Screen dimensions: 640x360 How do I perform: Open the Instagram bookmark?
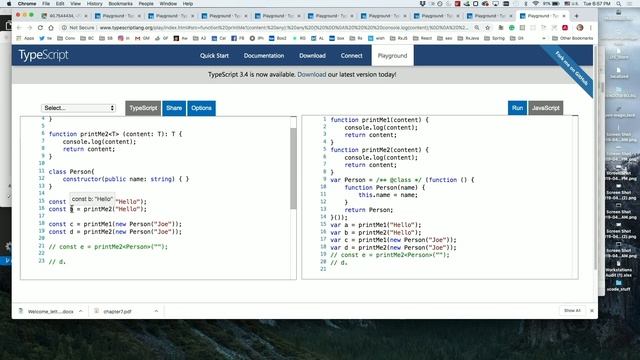(x=124, y=38)
